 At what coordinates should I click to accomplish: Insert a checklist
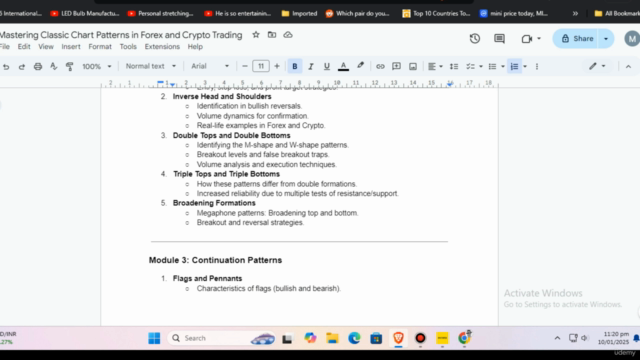[x=470, y=66]
